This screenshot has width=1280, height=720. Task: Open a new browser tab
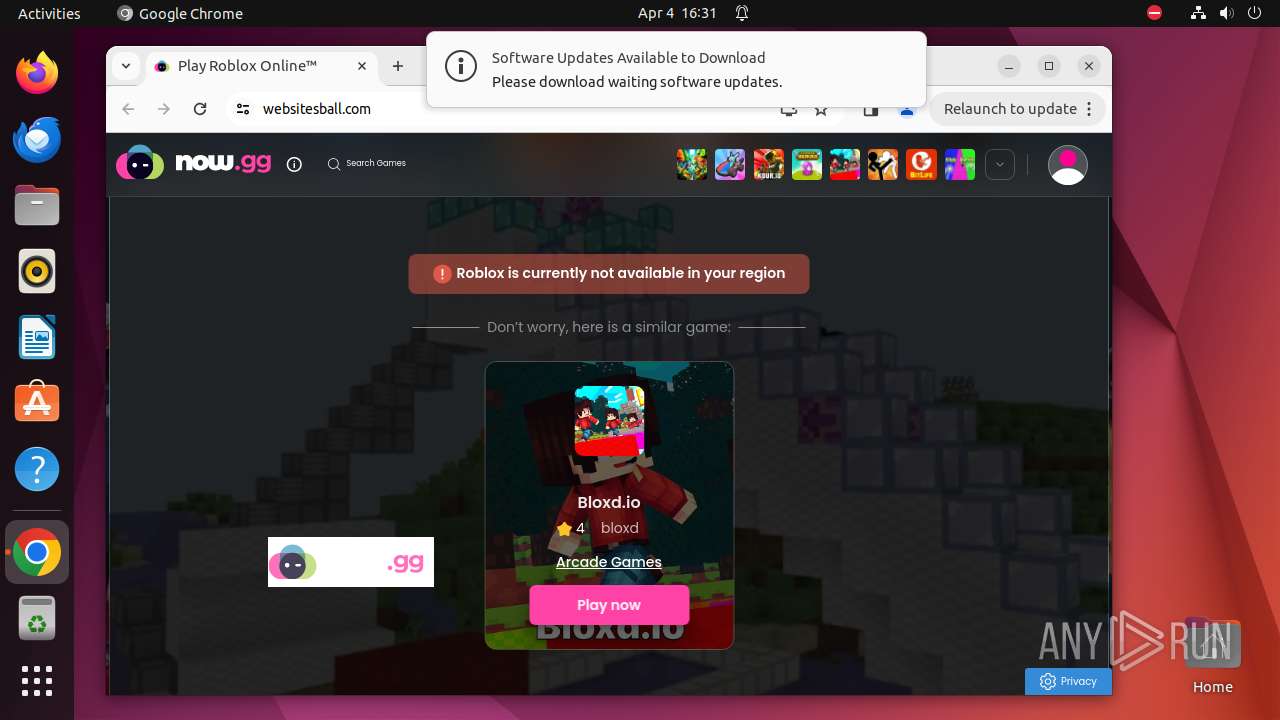point(398,66)
